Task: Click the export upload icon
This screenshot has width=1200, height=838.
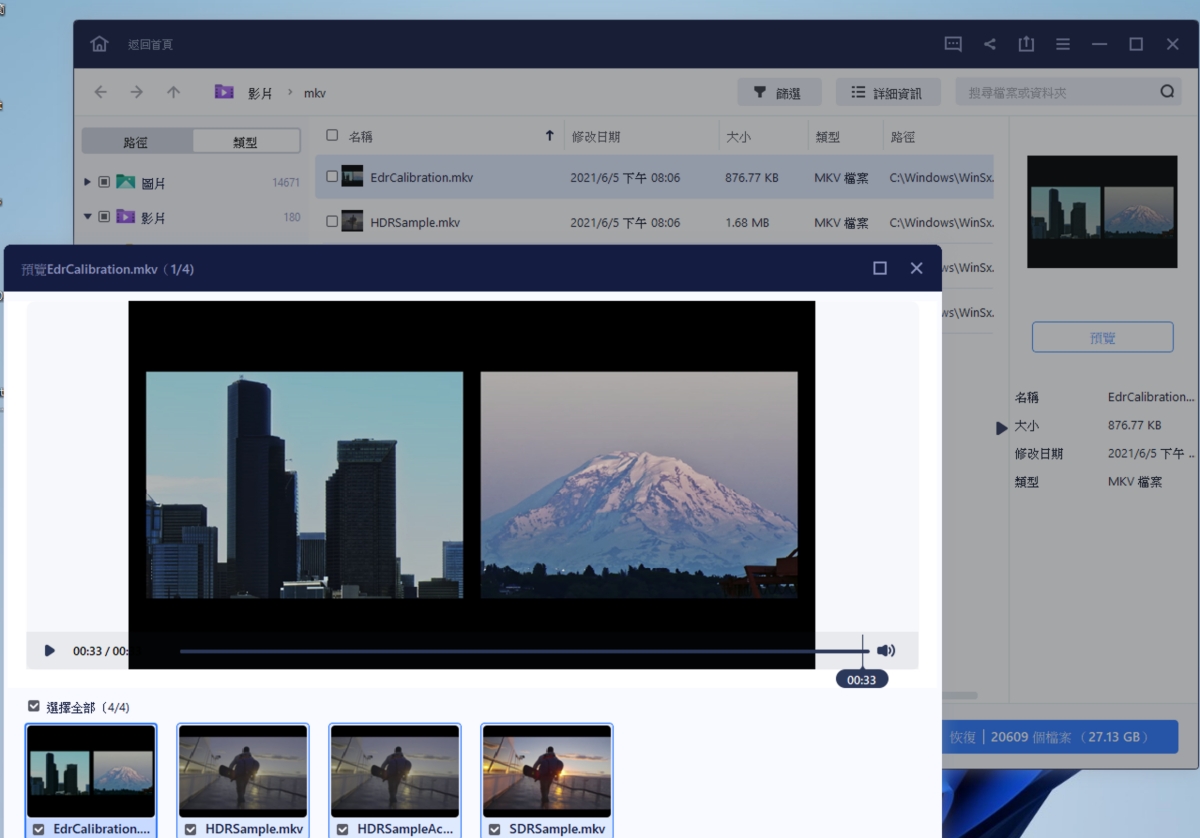Action: [x=1026, y=45]
